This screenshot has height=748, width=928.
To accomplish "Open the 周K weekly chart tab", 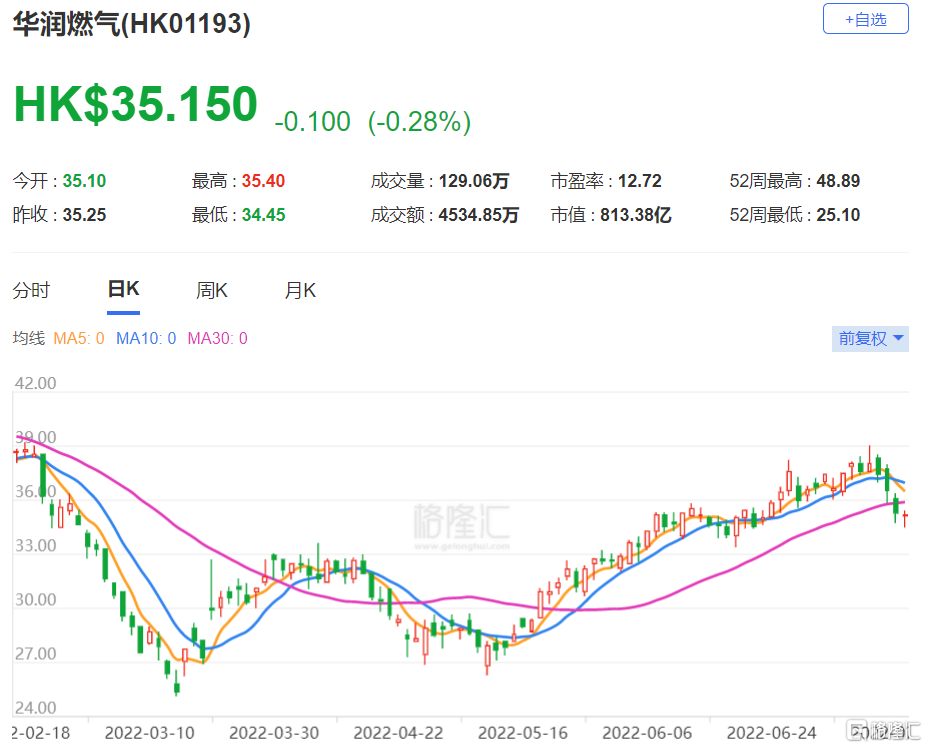I will [x=211, y=291].
